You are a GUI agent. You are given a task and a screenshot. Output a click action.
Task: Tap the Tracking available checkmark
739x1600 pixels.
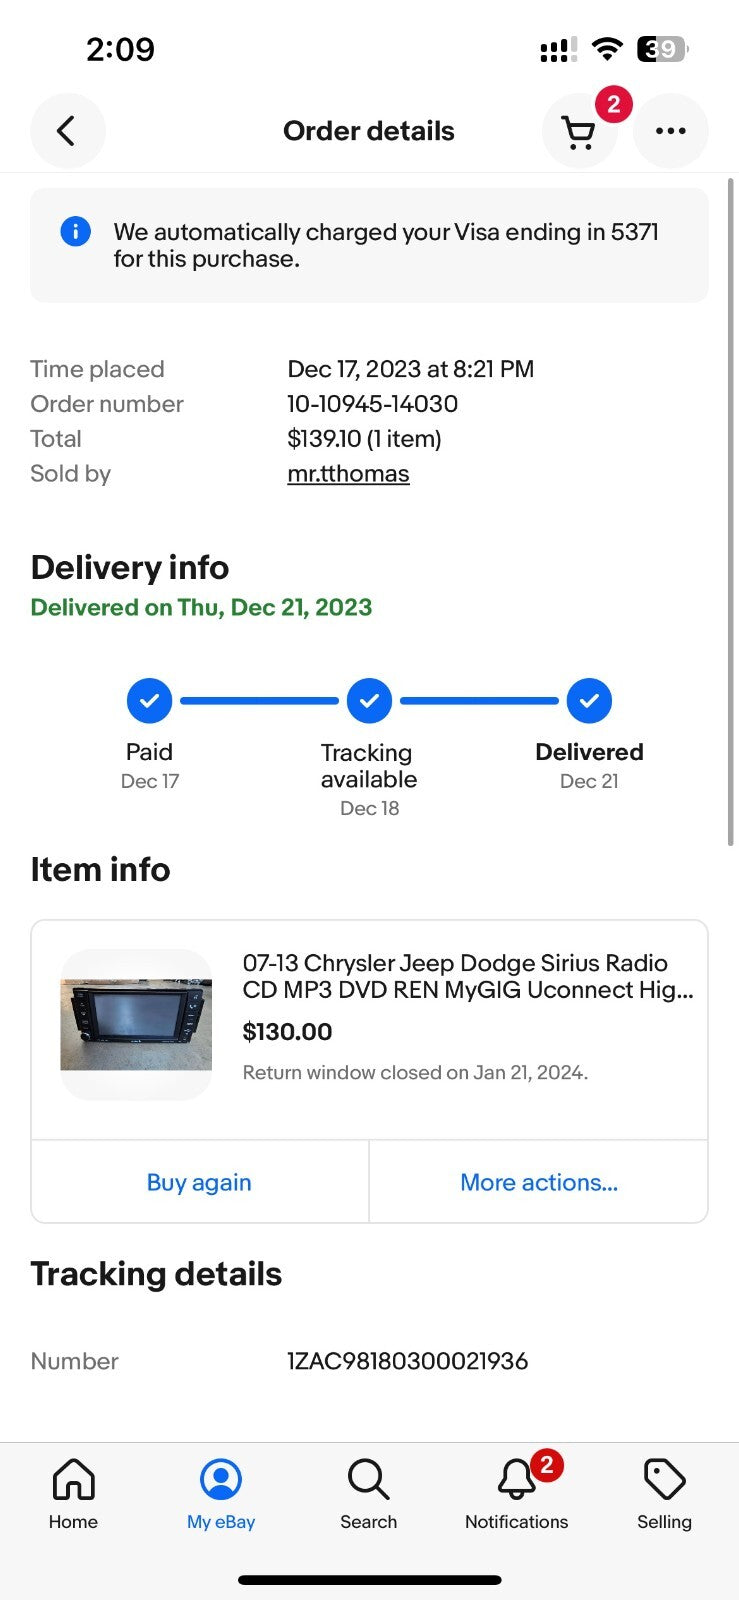pos(369,701)
